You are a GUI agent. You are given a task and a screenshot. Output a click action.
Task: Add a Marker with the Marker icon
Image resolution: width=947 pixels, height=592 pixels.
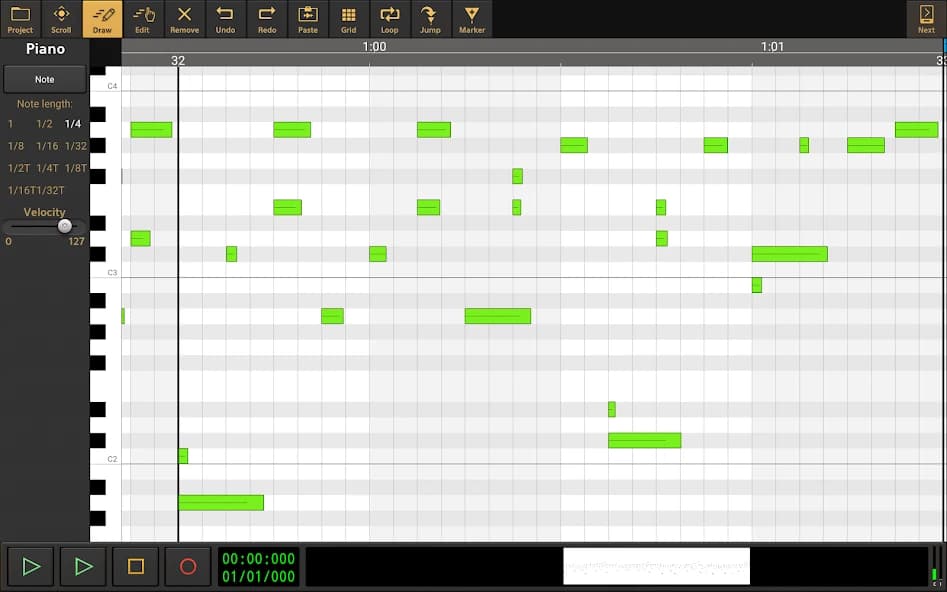pos(471,18)
